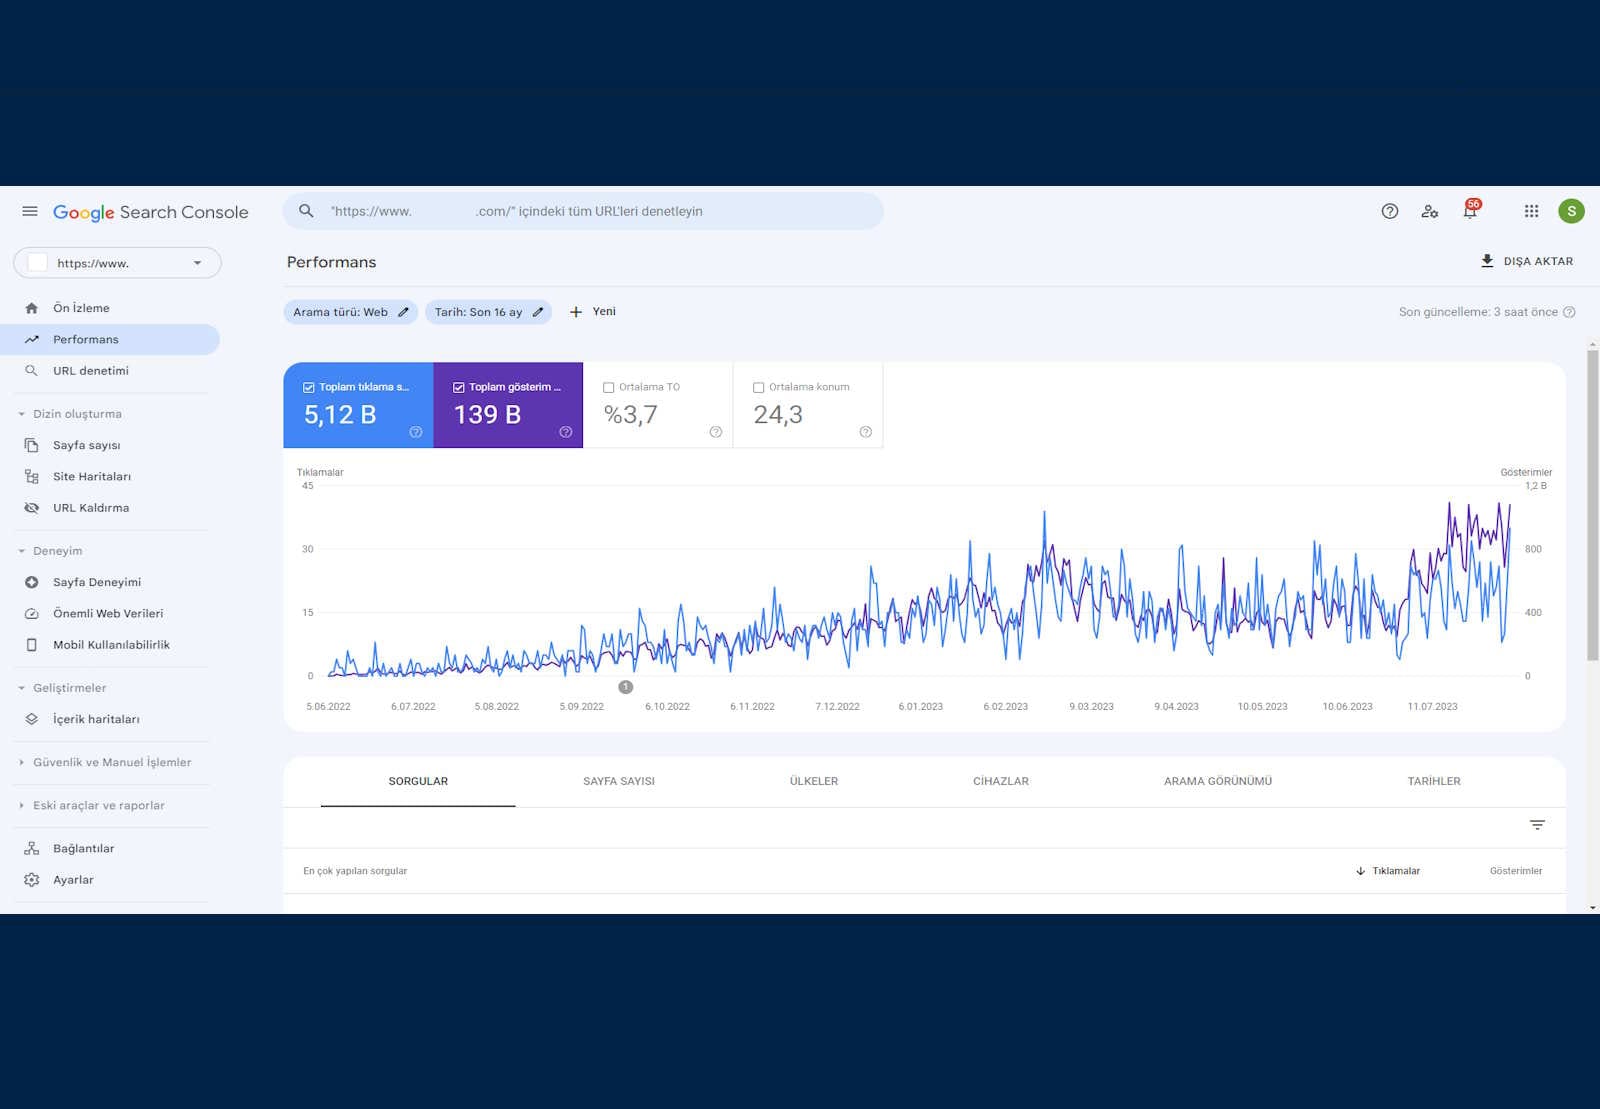Open the users and permissions icon

[x=1429, y=211]
